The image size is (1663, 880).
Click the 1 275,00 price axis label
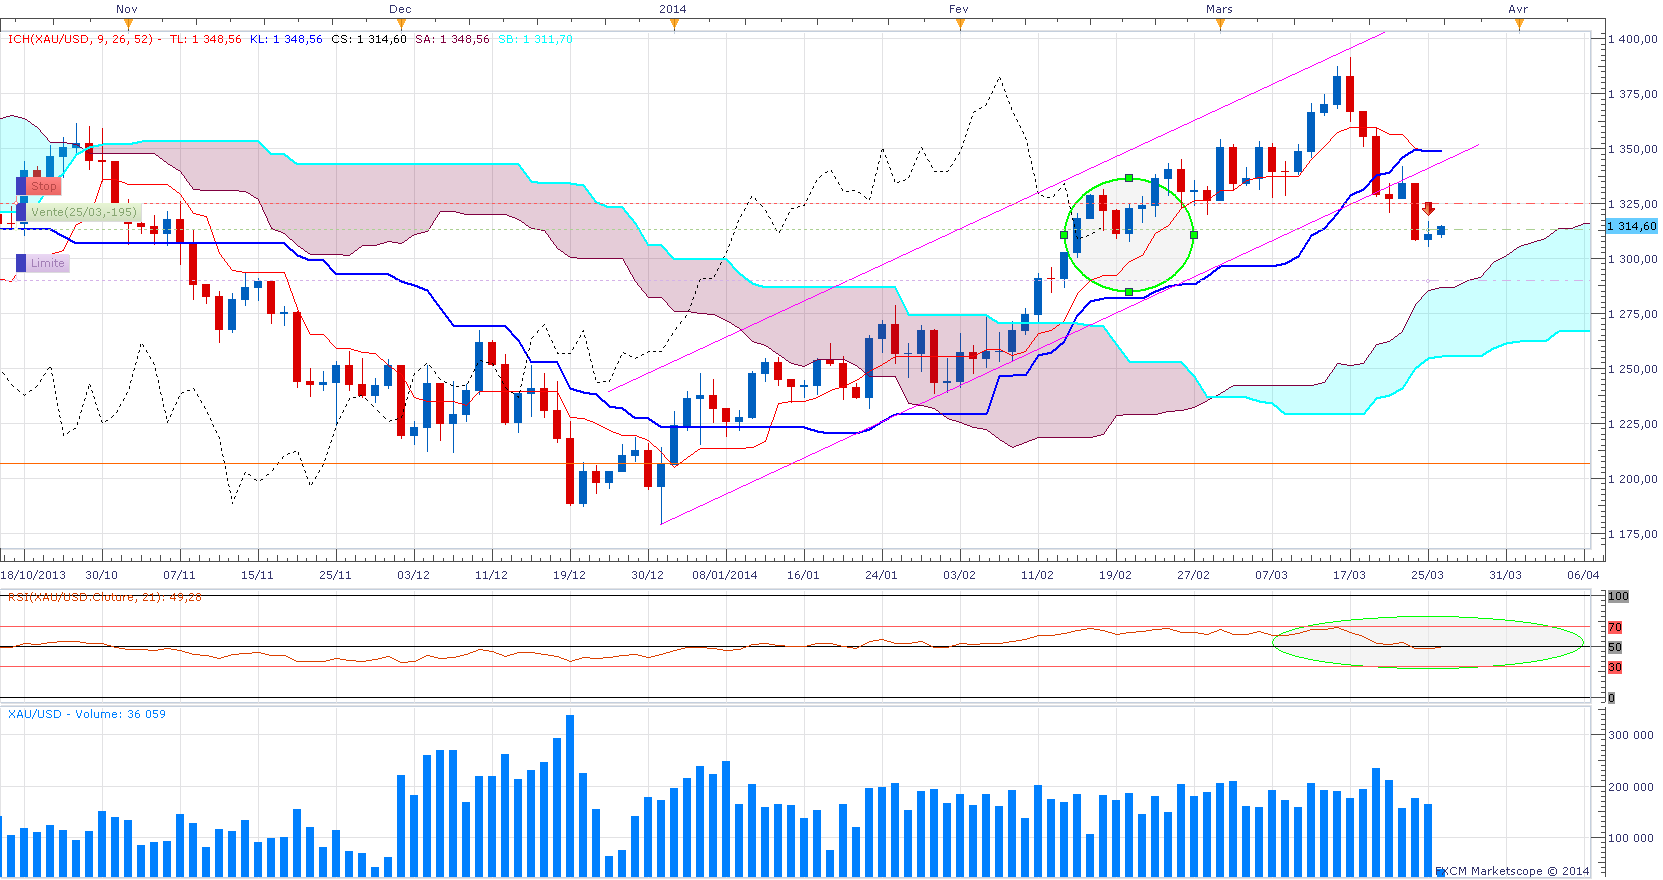point(1633,314)
